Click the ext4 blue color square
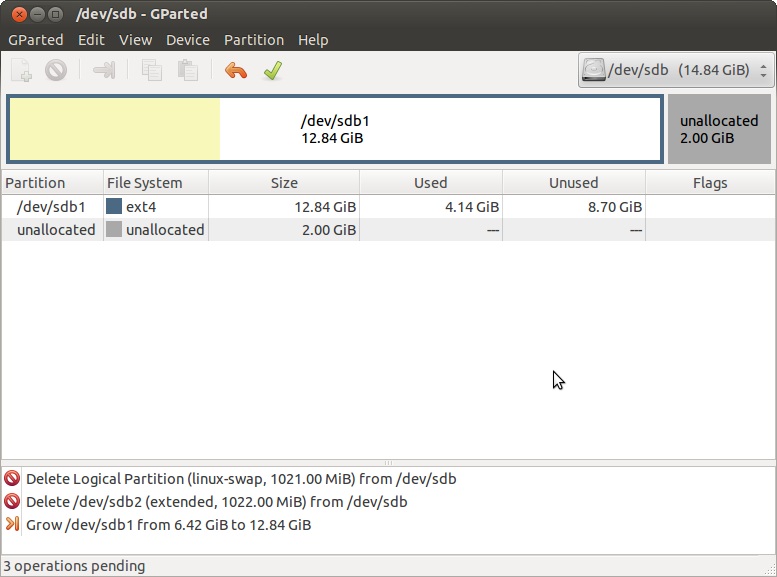Screen dimensions: 777x577 tap(114, 206)
